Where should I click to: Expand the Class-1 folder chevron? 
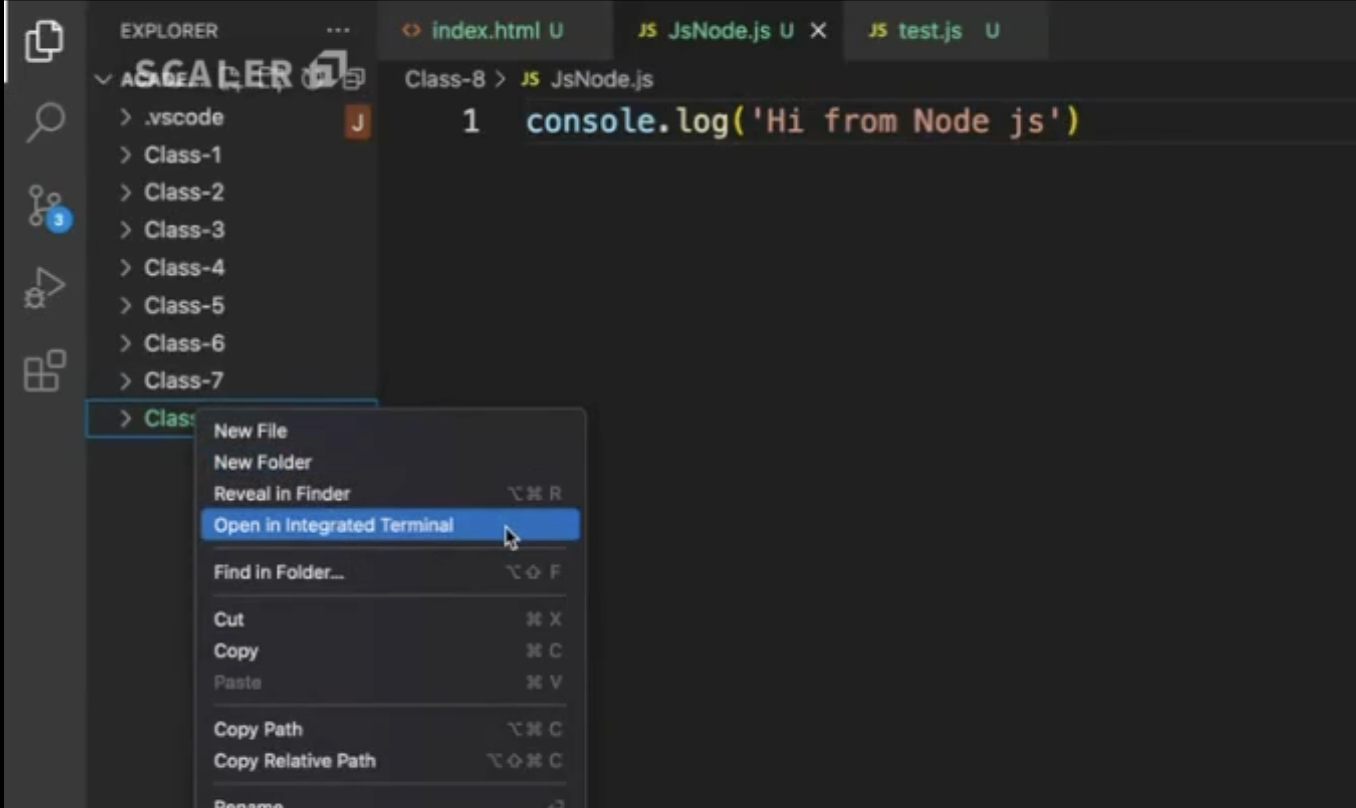pyautogui.click(x=126, y=155)
